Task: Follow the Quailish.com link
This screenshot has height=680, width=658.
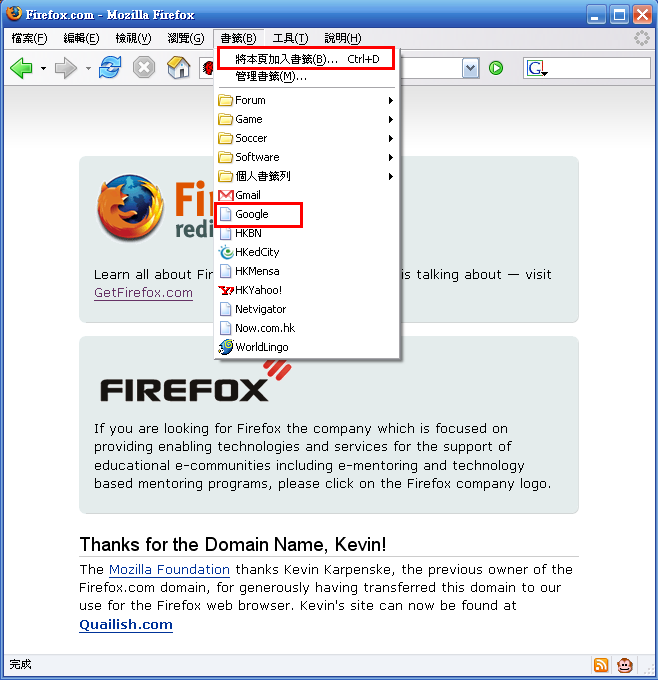Action: [x=126, y=624]
